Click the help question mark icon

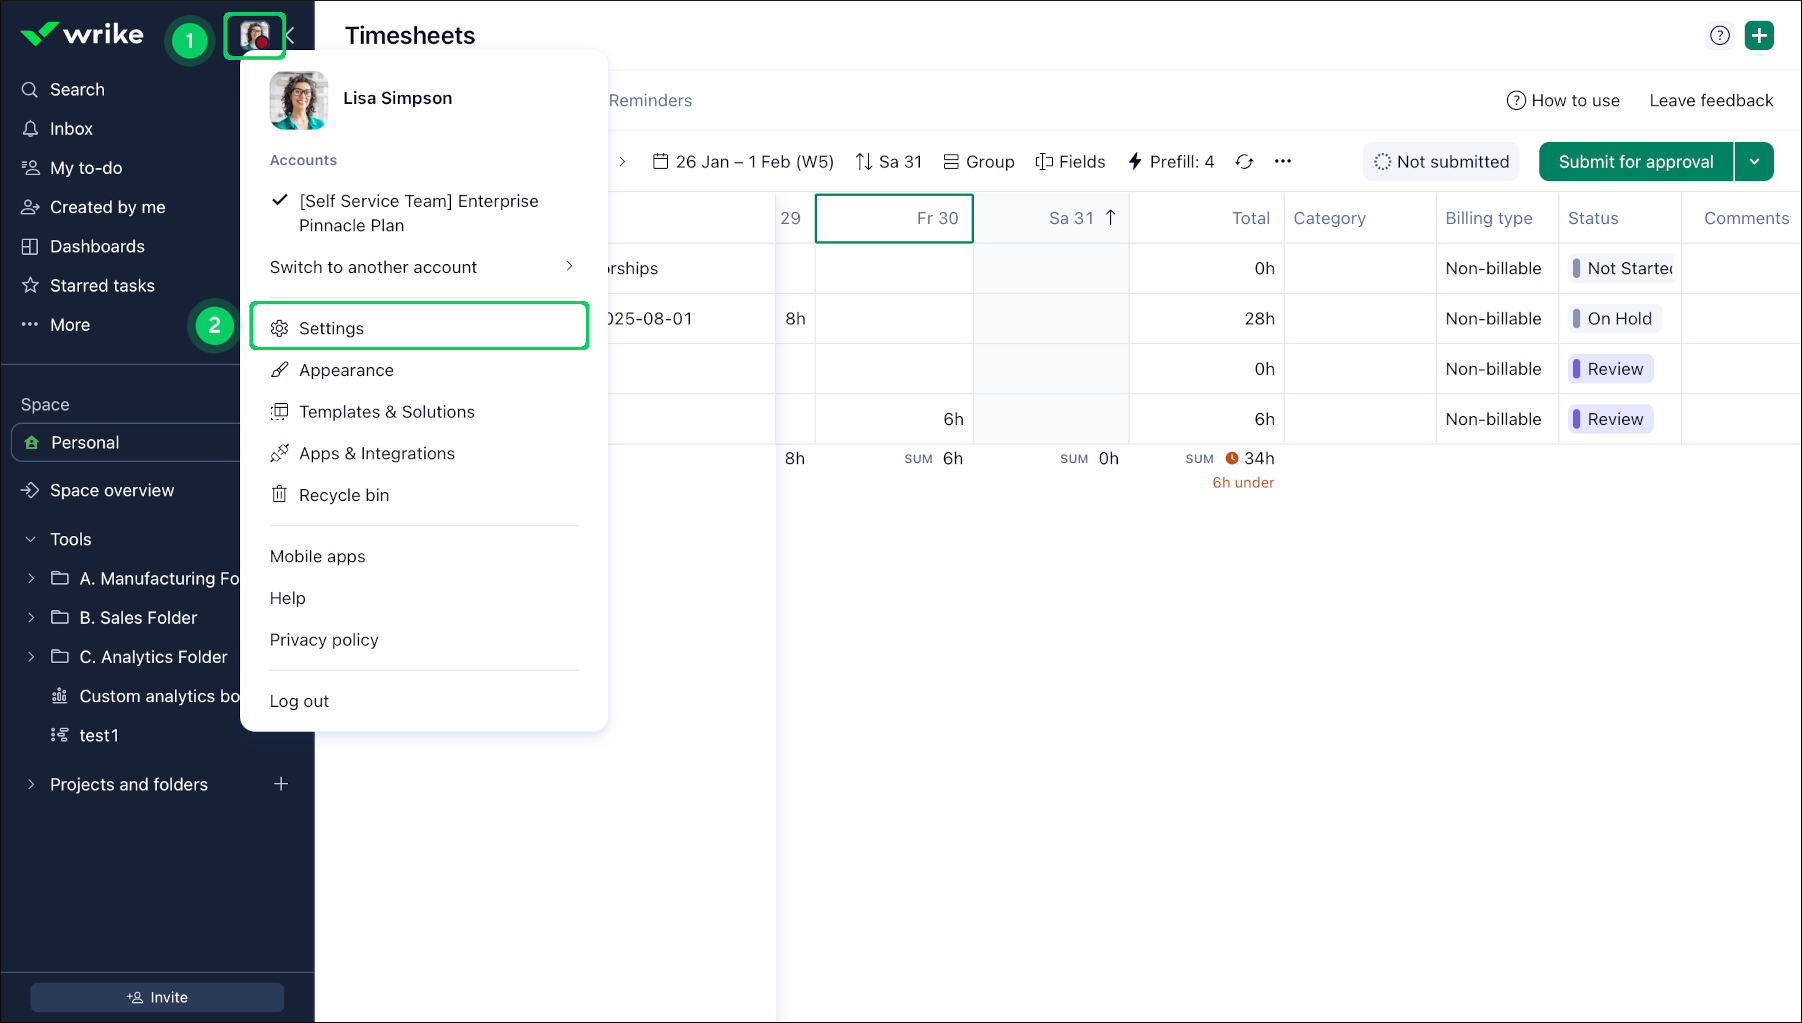coord(1719,36)
